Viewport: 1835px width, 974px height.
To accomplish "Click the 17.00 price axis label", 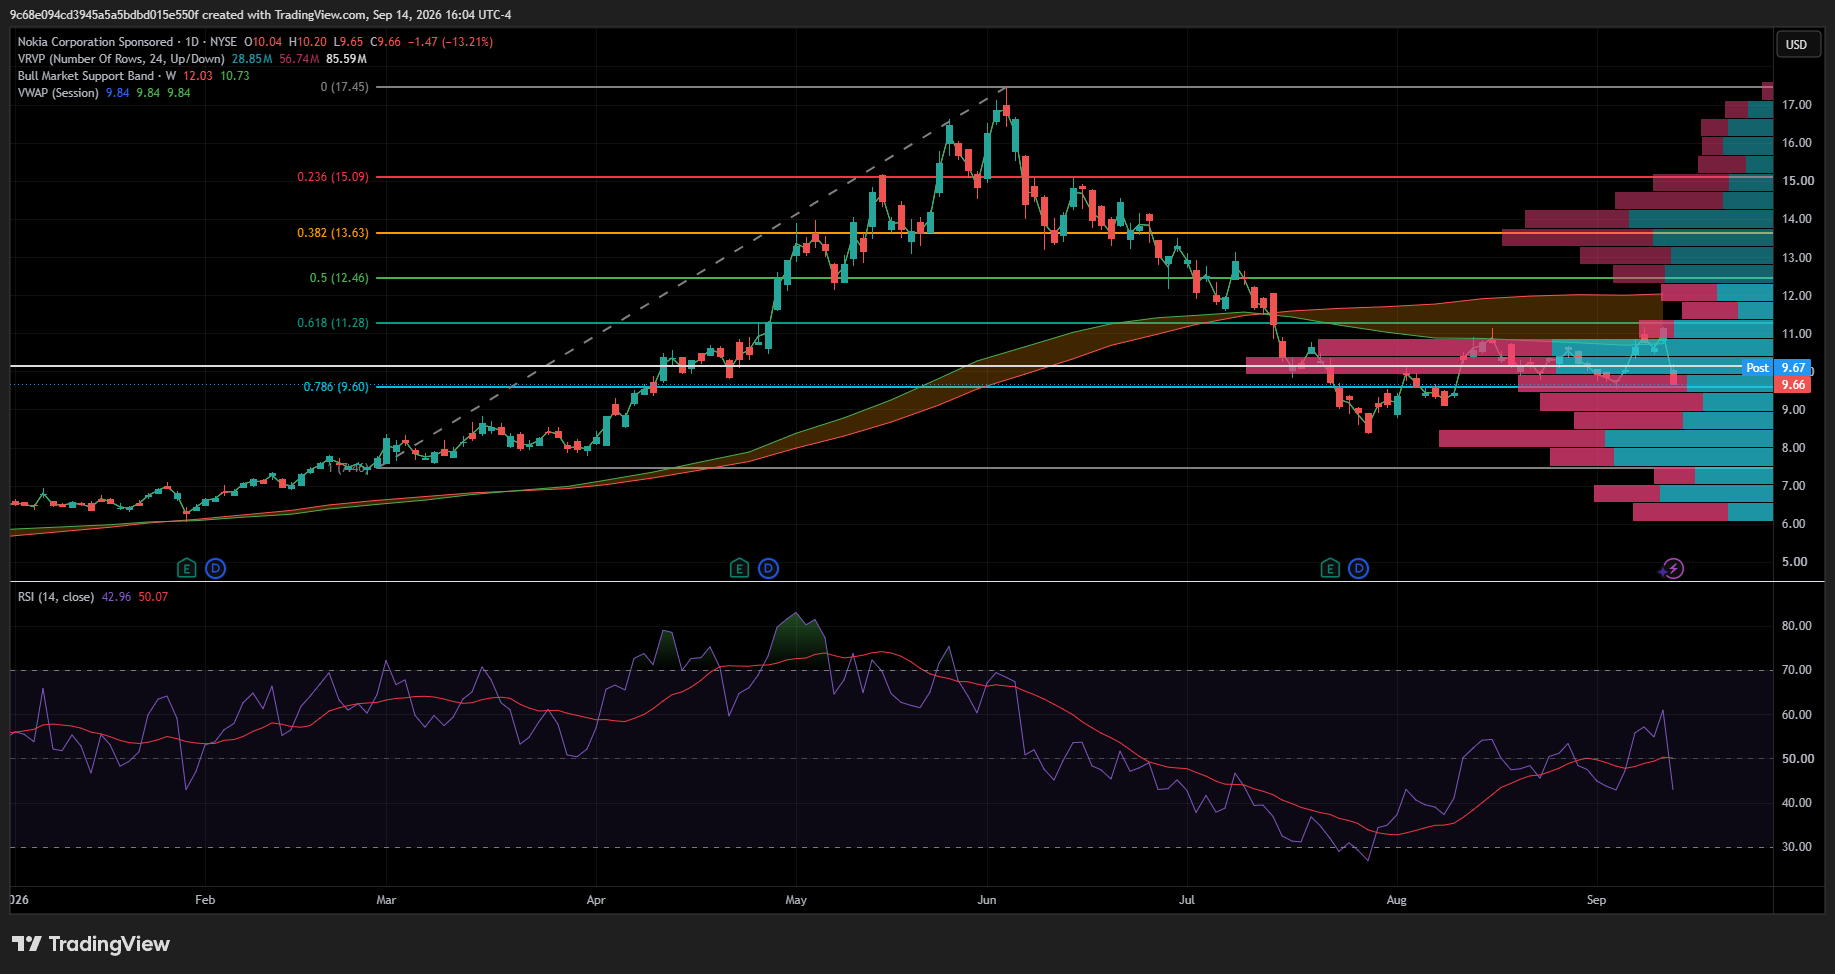I will tap(1796, 105).
